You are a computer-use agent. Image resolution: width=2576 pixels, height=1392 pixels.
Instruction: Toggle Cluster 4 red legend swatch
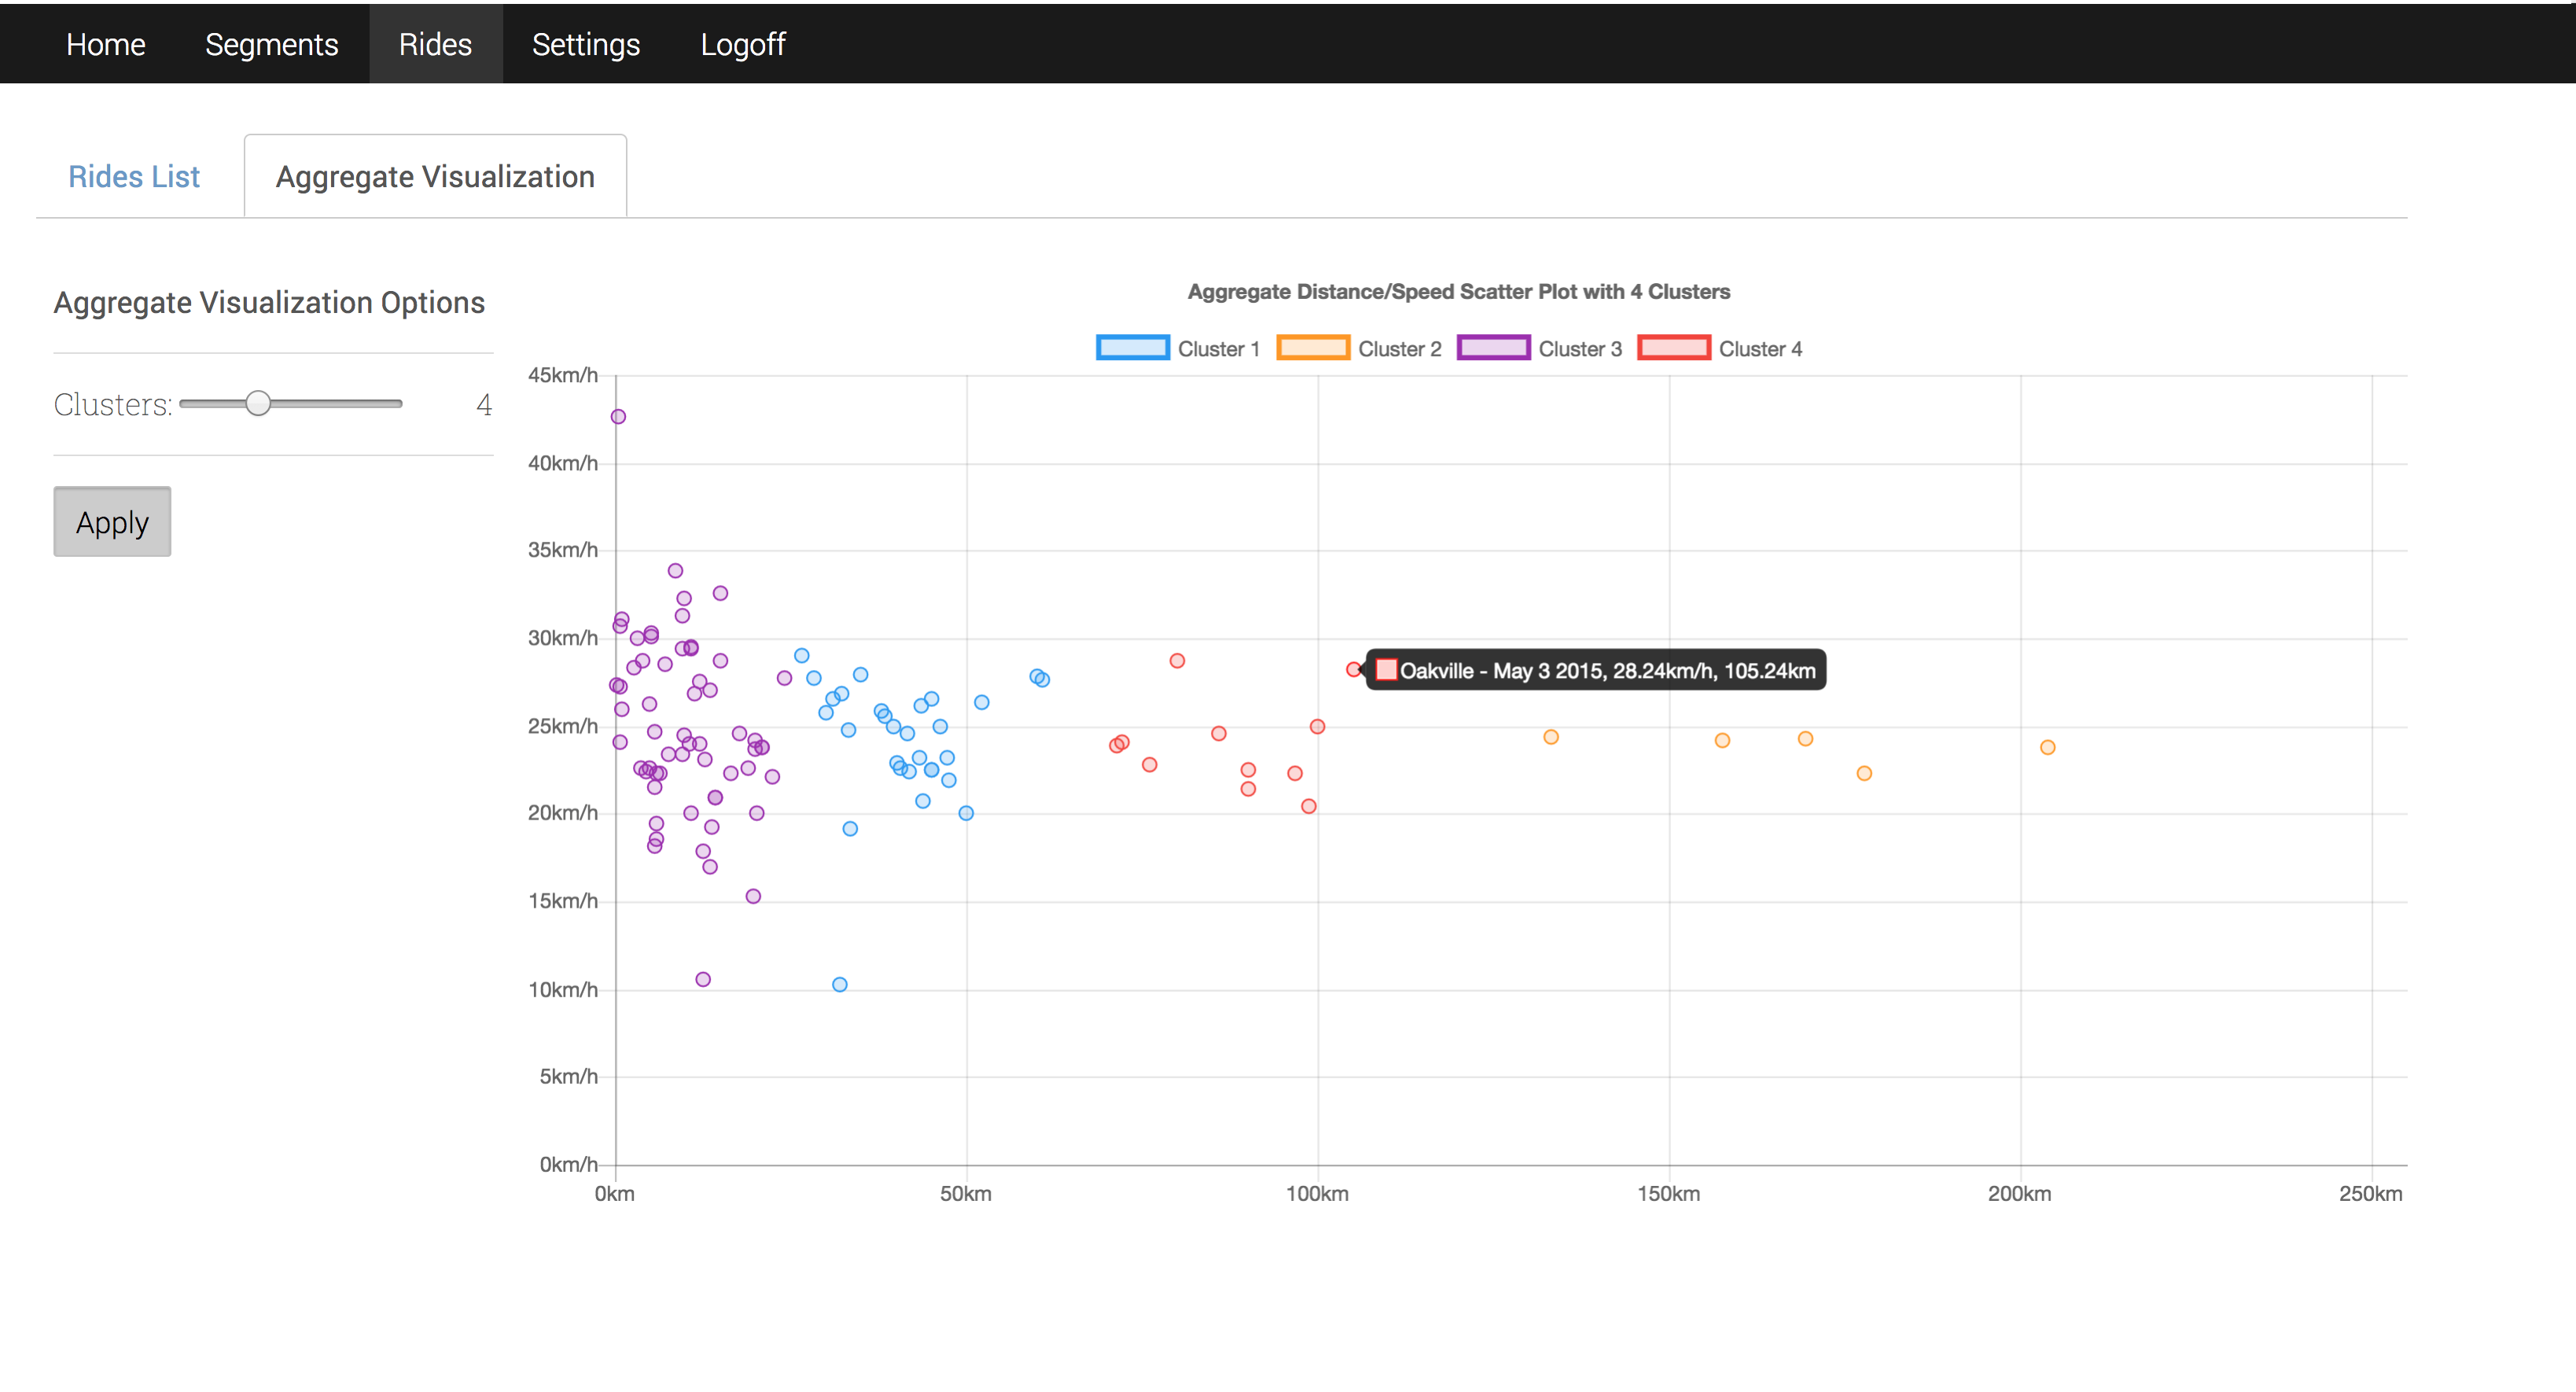point(1673,348)
